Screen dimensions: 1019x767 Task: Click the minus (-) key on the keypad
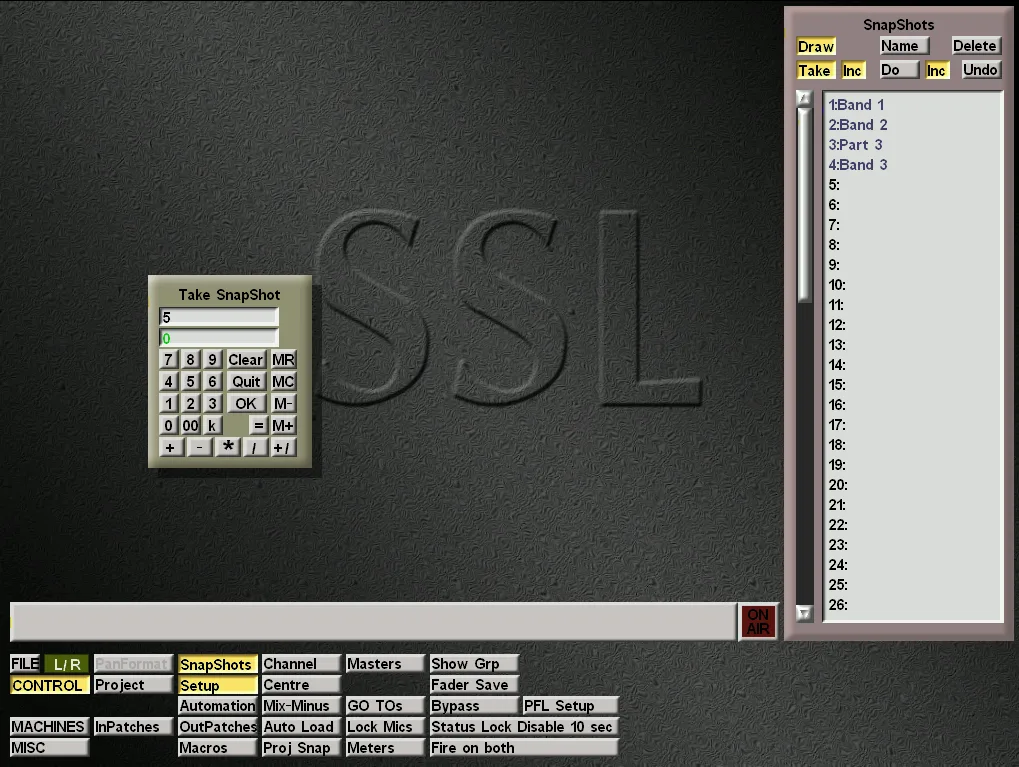point(200,447)
